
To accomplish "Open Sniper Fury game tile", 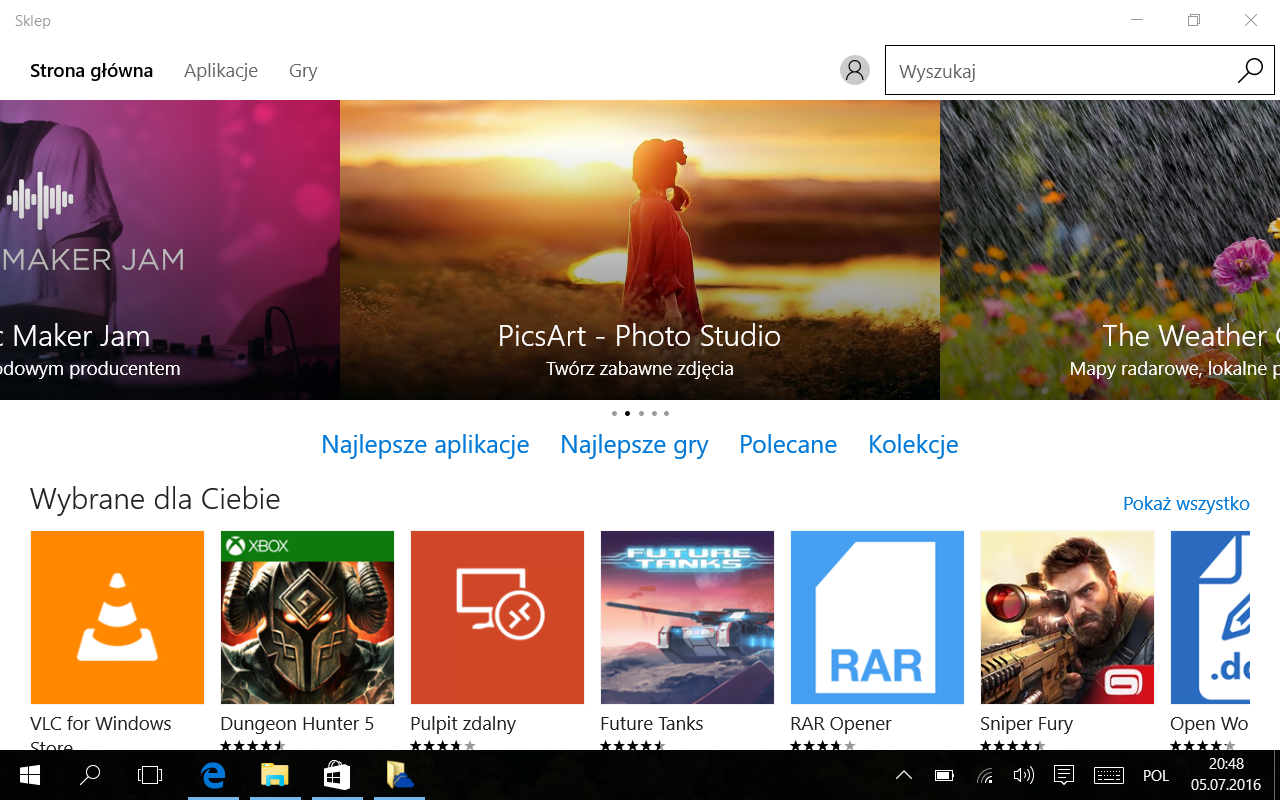I will pos(1067,617).
